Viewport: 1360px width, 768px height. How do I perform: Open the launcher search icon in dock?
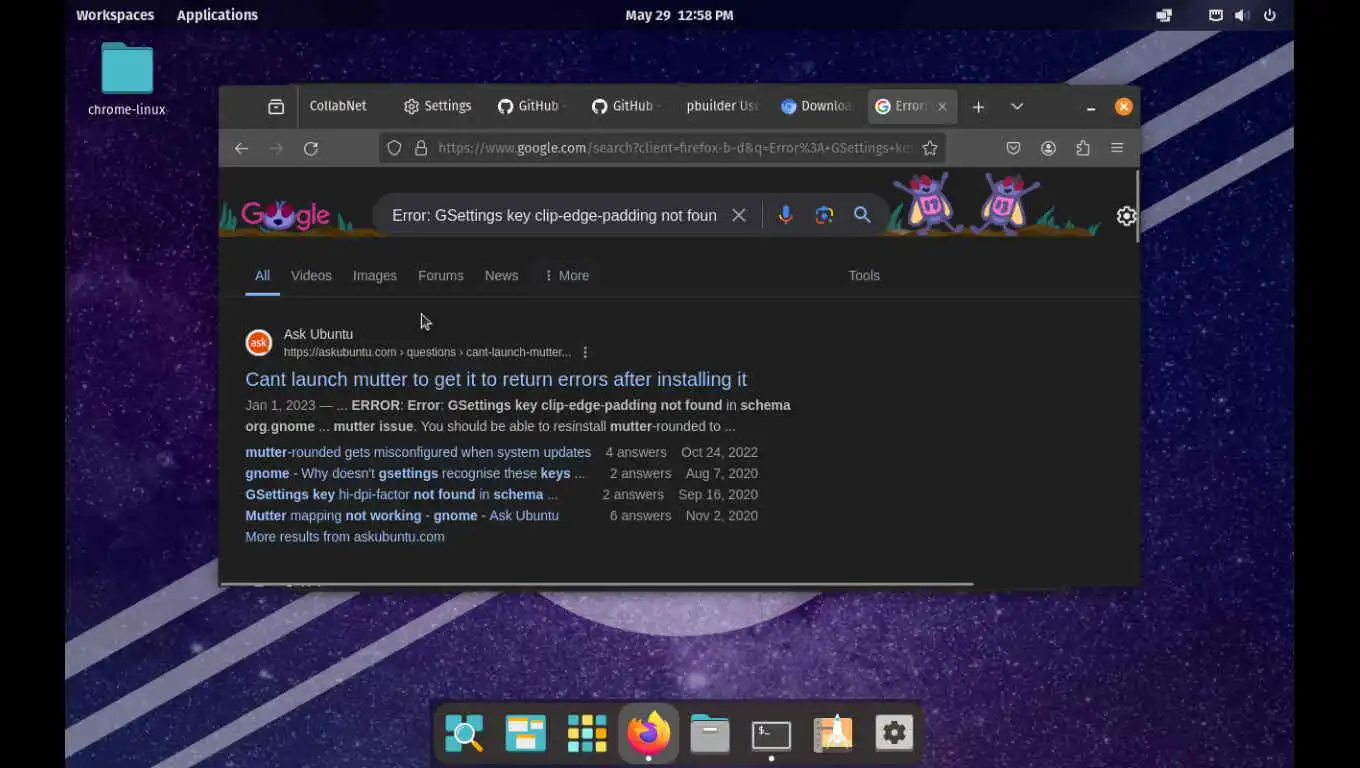click(x=464, y=734)
